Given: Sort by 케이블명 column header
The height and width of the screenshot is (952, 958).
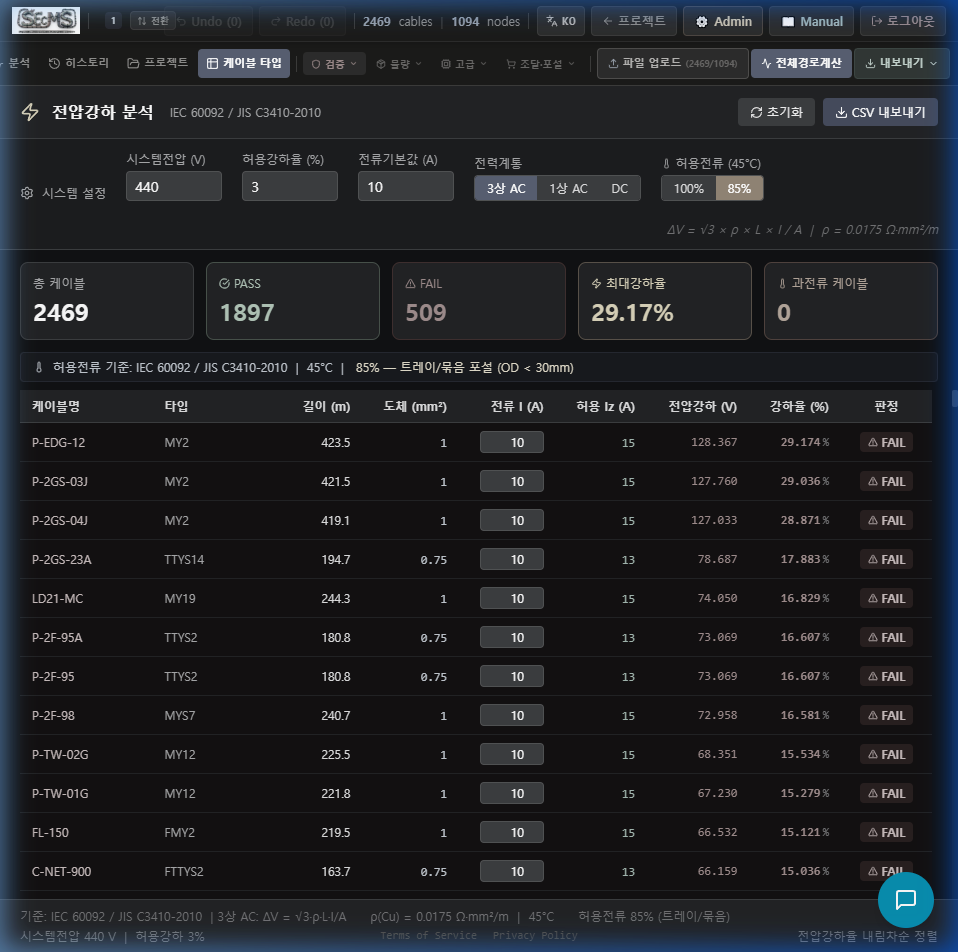Looking at the screenshot, I should [56, 406].
